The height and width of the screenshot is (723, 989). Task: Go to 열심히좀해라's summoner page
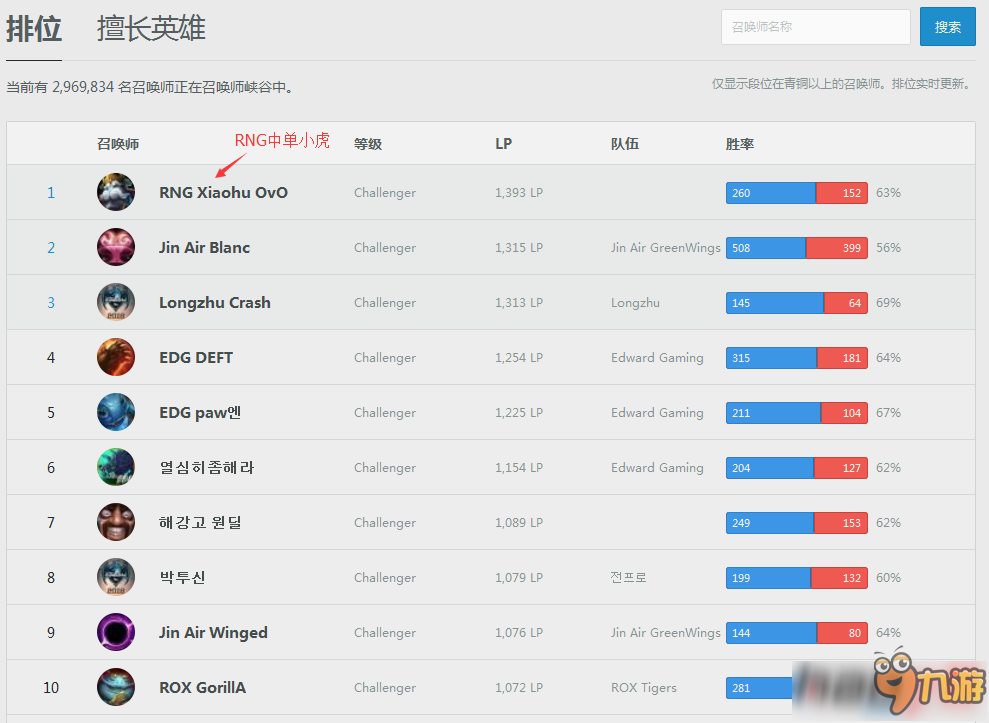coord(206,467)
